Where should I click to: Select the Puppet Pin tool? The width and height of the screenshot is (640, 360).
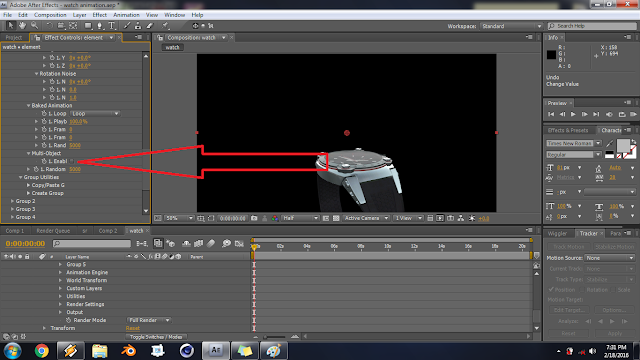tap(165, 26)
